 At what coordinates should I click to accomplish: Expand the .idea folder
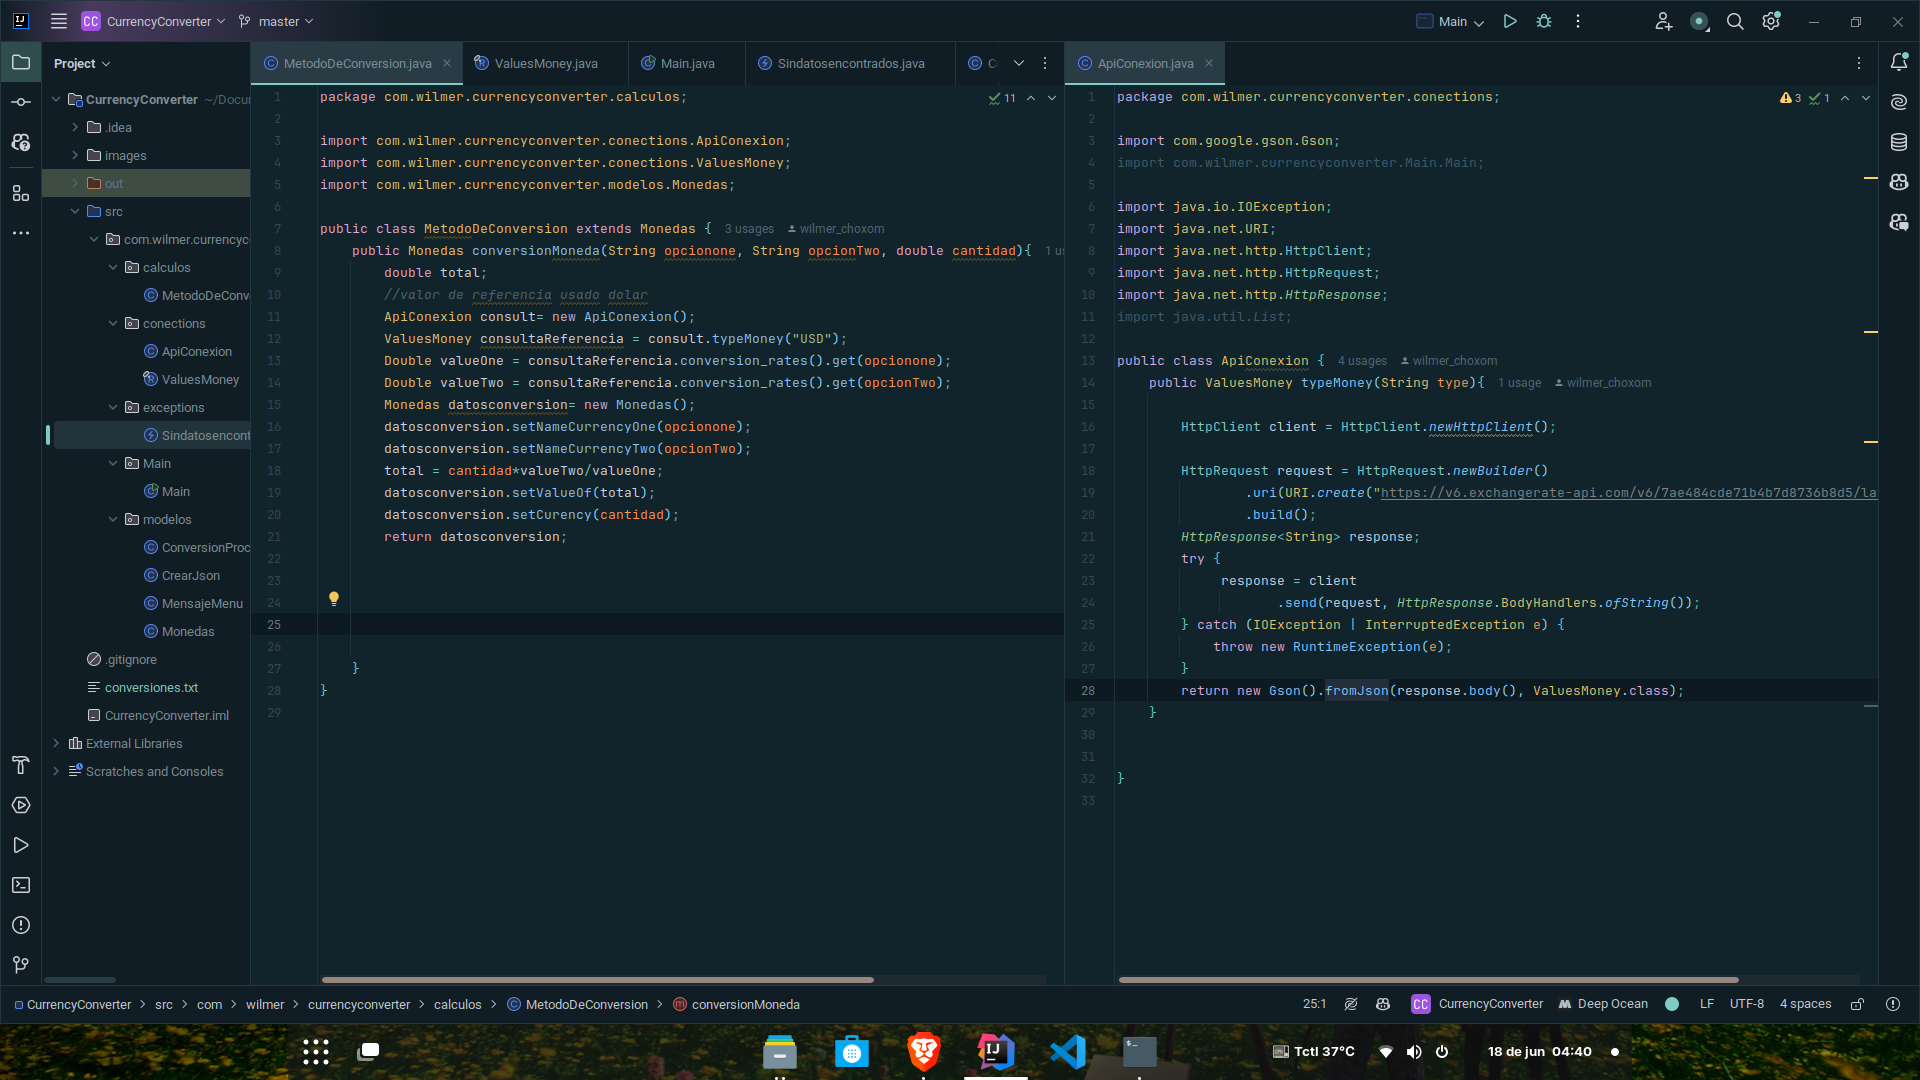(x=75, y=127)
